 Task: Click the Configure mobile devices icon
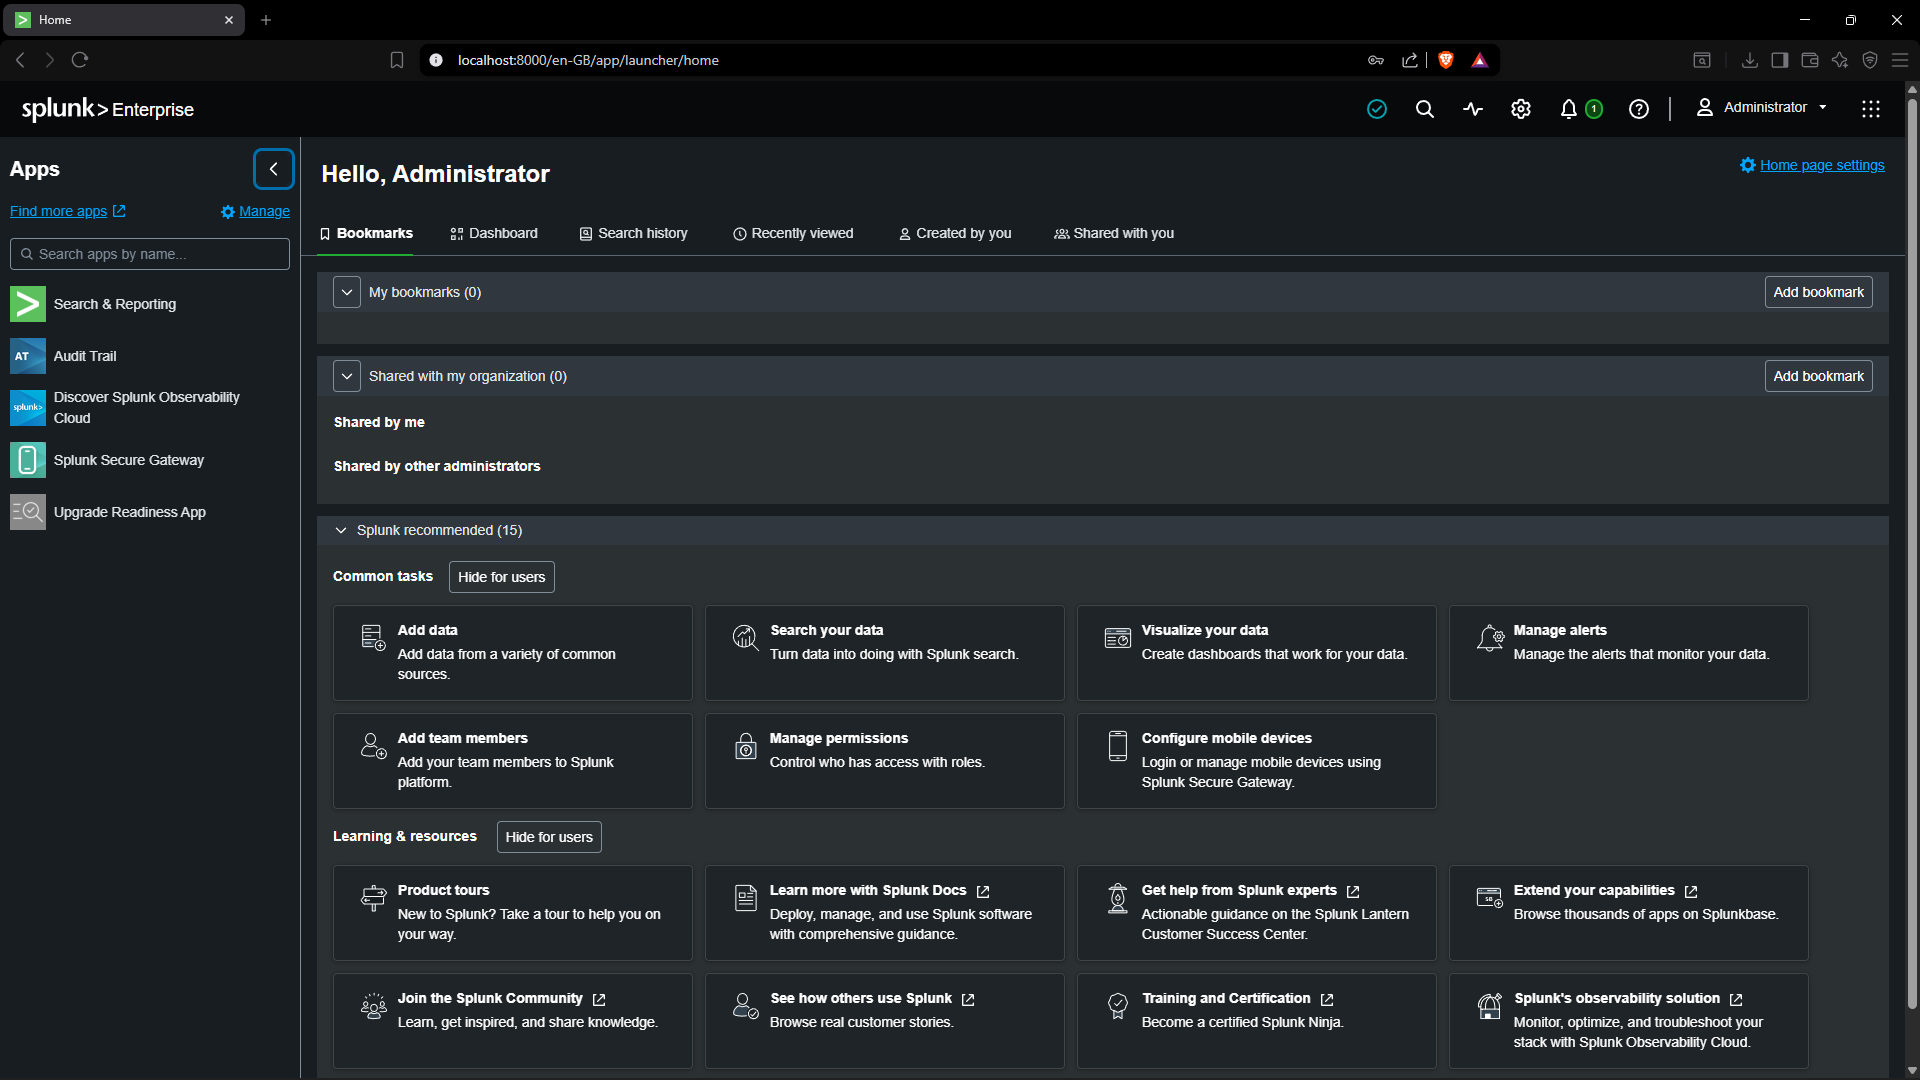point(1117,746)
